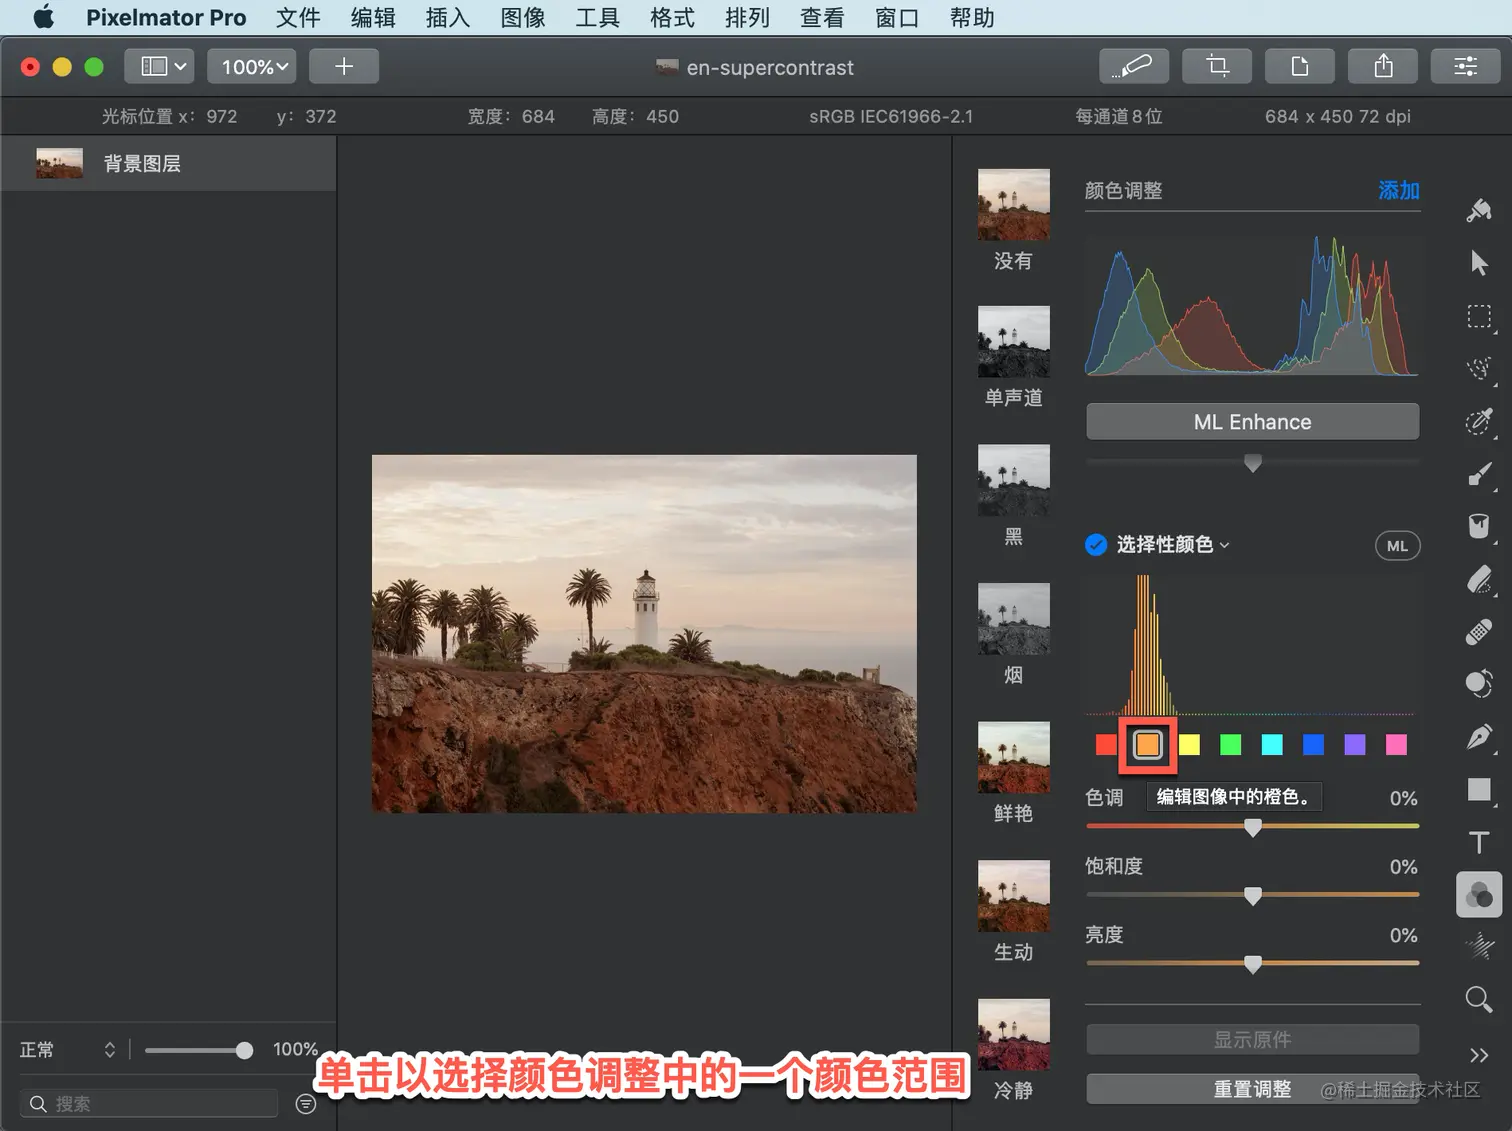
Task: Select the Crop tool in the toolbar
Action: (x=1217, y=66)
